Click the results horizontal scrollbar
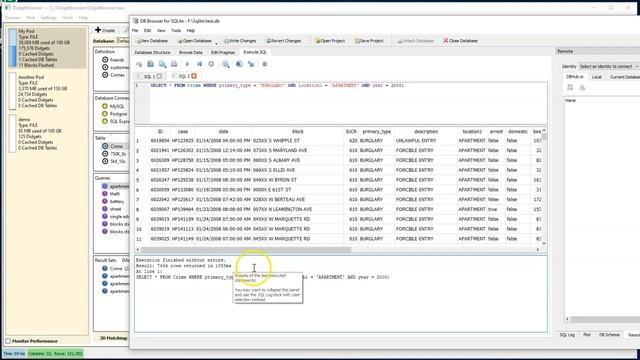 (246, 249)
